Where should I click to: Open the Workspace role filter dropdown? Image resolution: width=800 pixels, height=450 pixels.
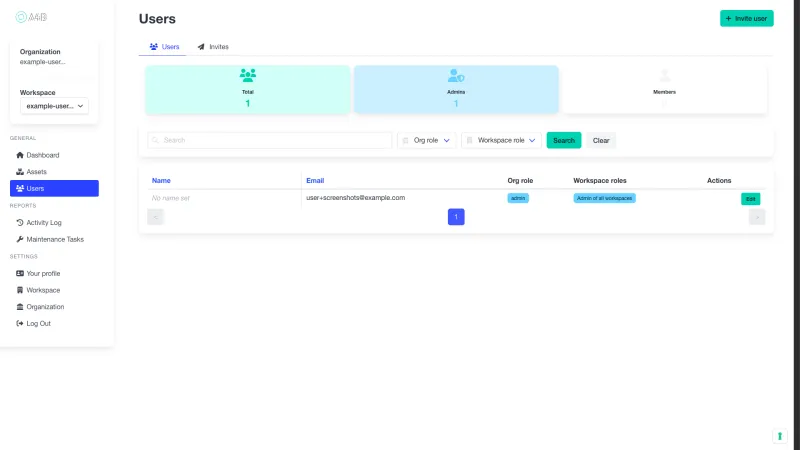[502, 140]
